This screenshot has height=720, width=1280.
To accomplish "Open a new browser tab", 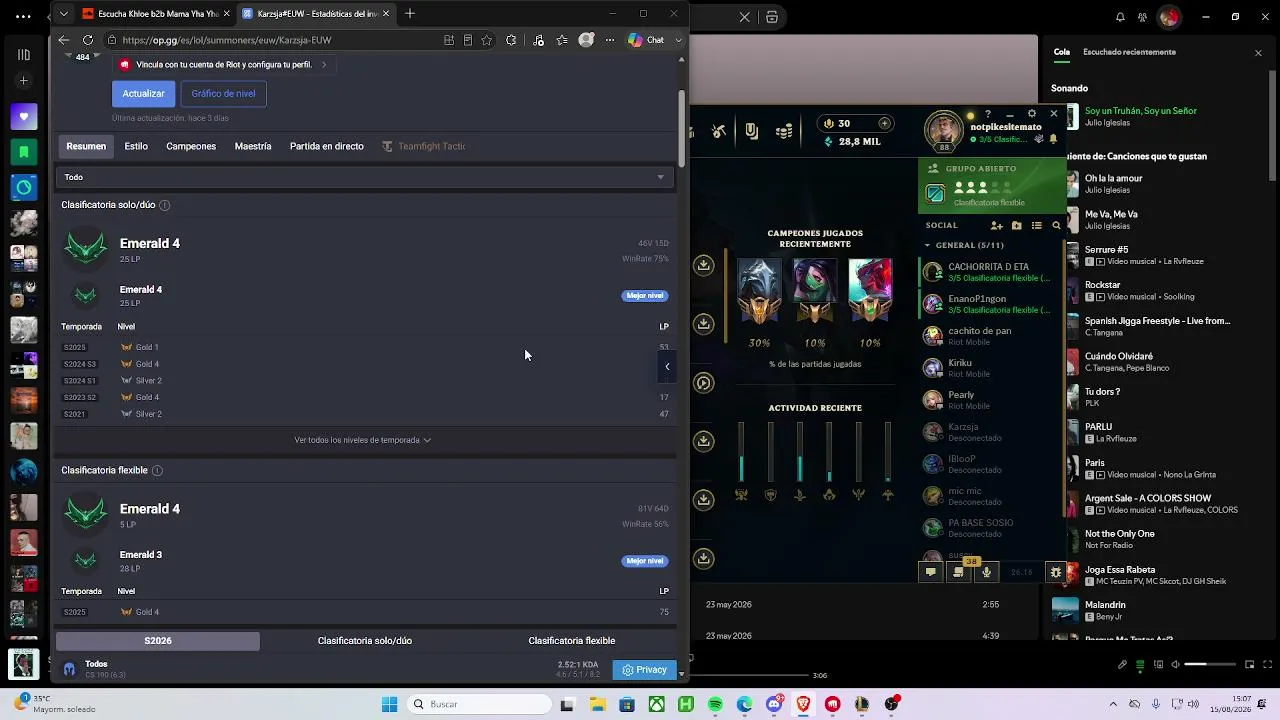I will [410, 14].
